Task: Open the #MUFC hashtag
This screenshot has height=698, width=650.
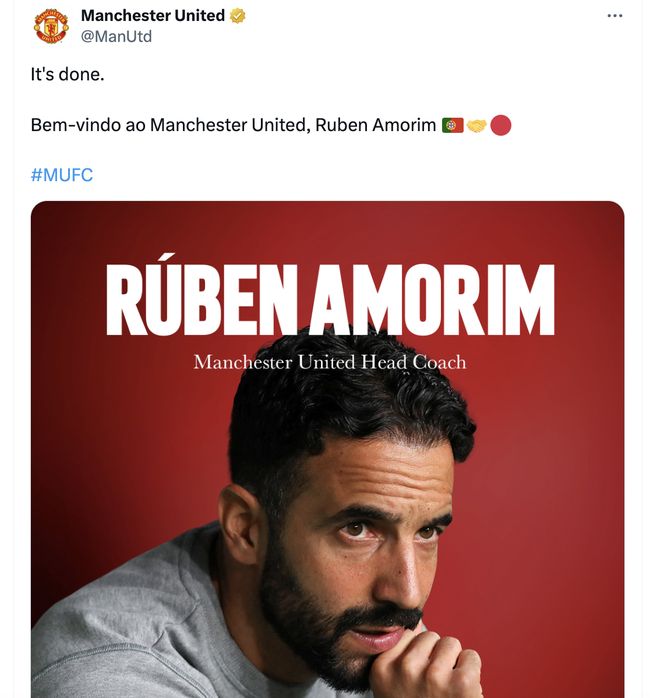Action: [x=62, y=176]
